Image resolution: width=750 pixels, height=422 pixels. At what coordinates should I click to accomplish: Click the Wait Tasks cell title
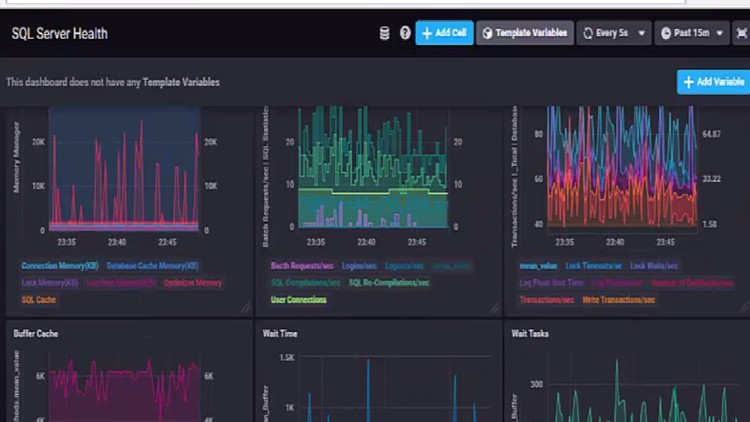(x=530, y=333)
